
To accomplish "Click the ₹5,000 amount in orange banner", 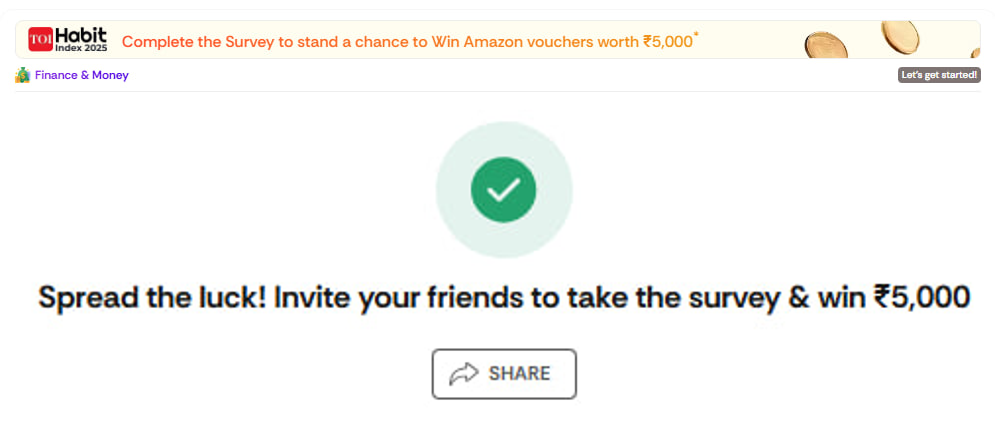I will click(x=667, y=42).
